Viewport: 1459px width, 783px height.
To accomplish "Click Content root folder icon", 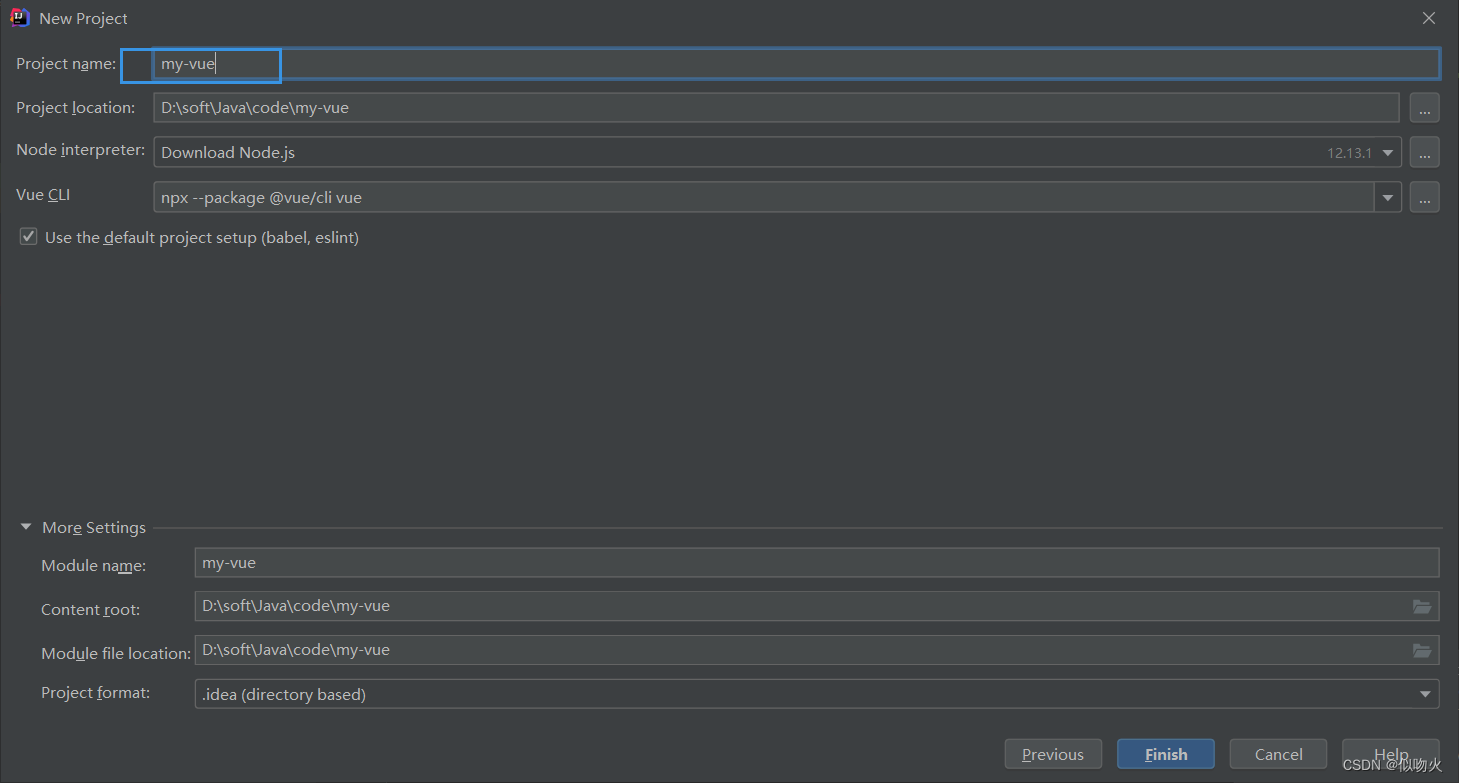I will 1422,606.
